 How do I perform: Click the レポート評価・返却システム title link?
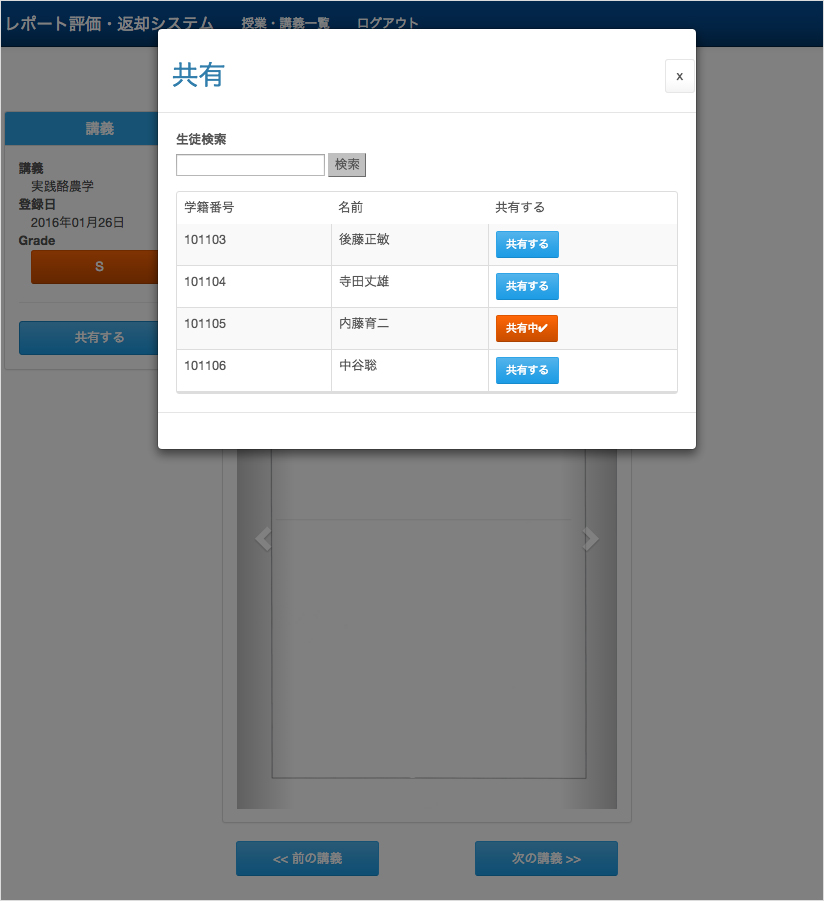tap(109, 23)
